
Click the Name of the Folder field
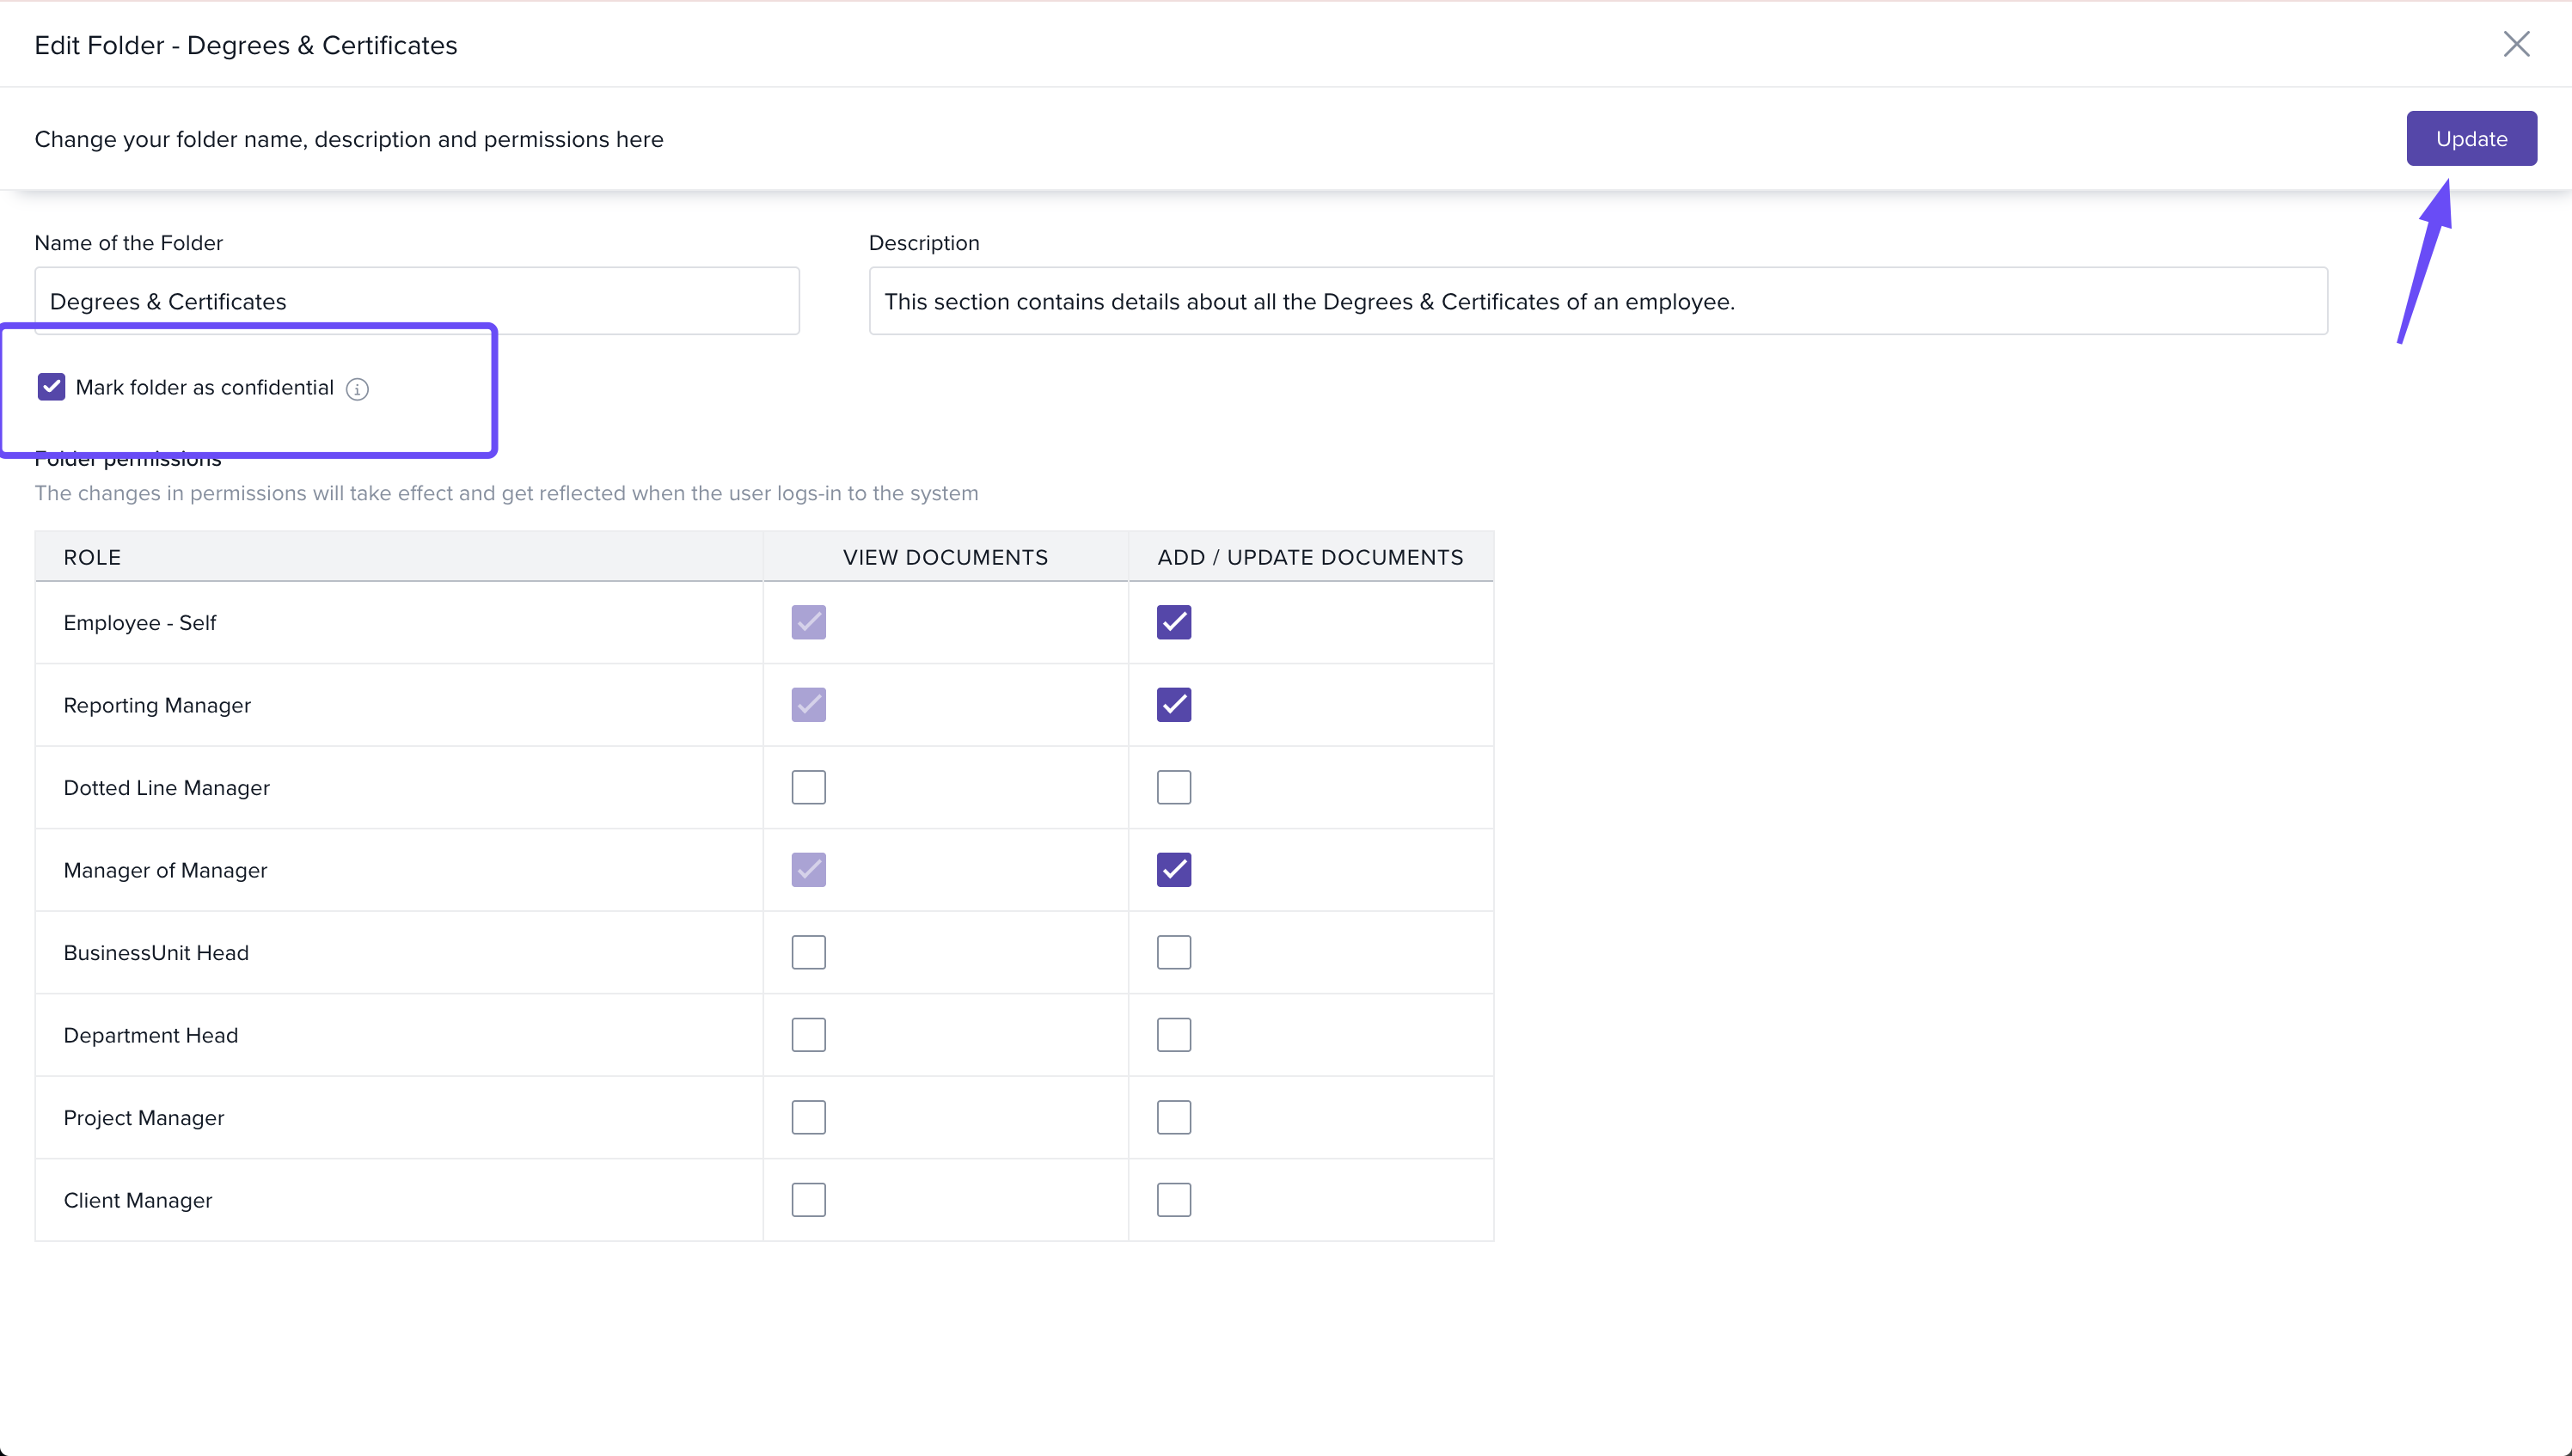click(x=416, y=301)
